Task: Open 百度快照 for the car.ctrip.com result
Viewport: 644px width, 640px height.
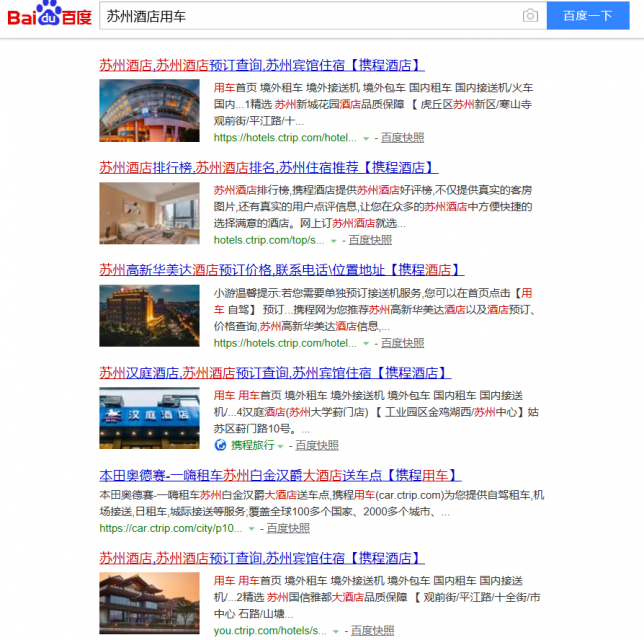Action: coord(288,528)
